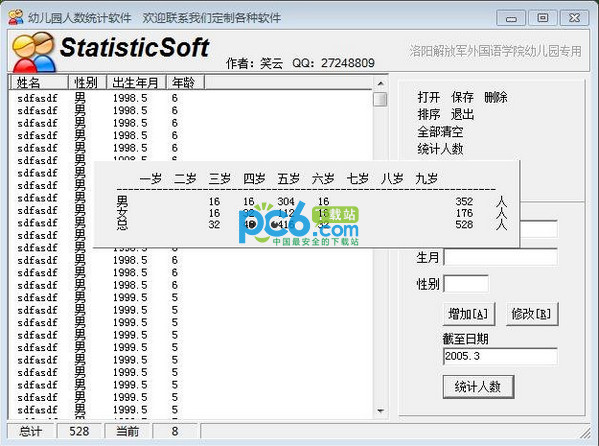Screen dimensions: 599x446
Task: Click the list scrollbar thumb
Action: point(380,99)
